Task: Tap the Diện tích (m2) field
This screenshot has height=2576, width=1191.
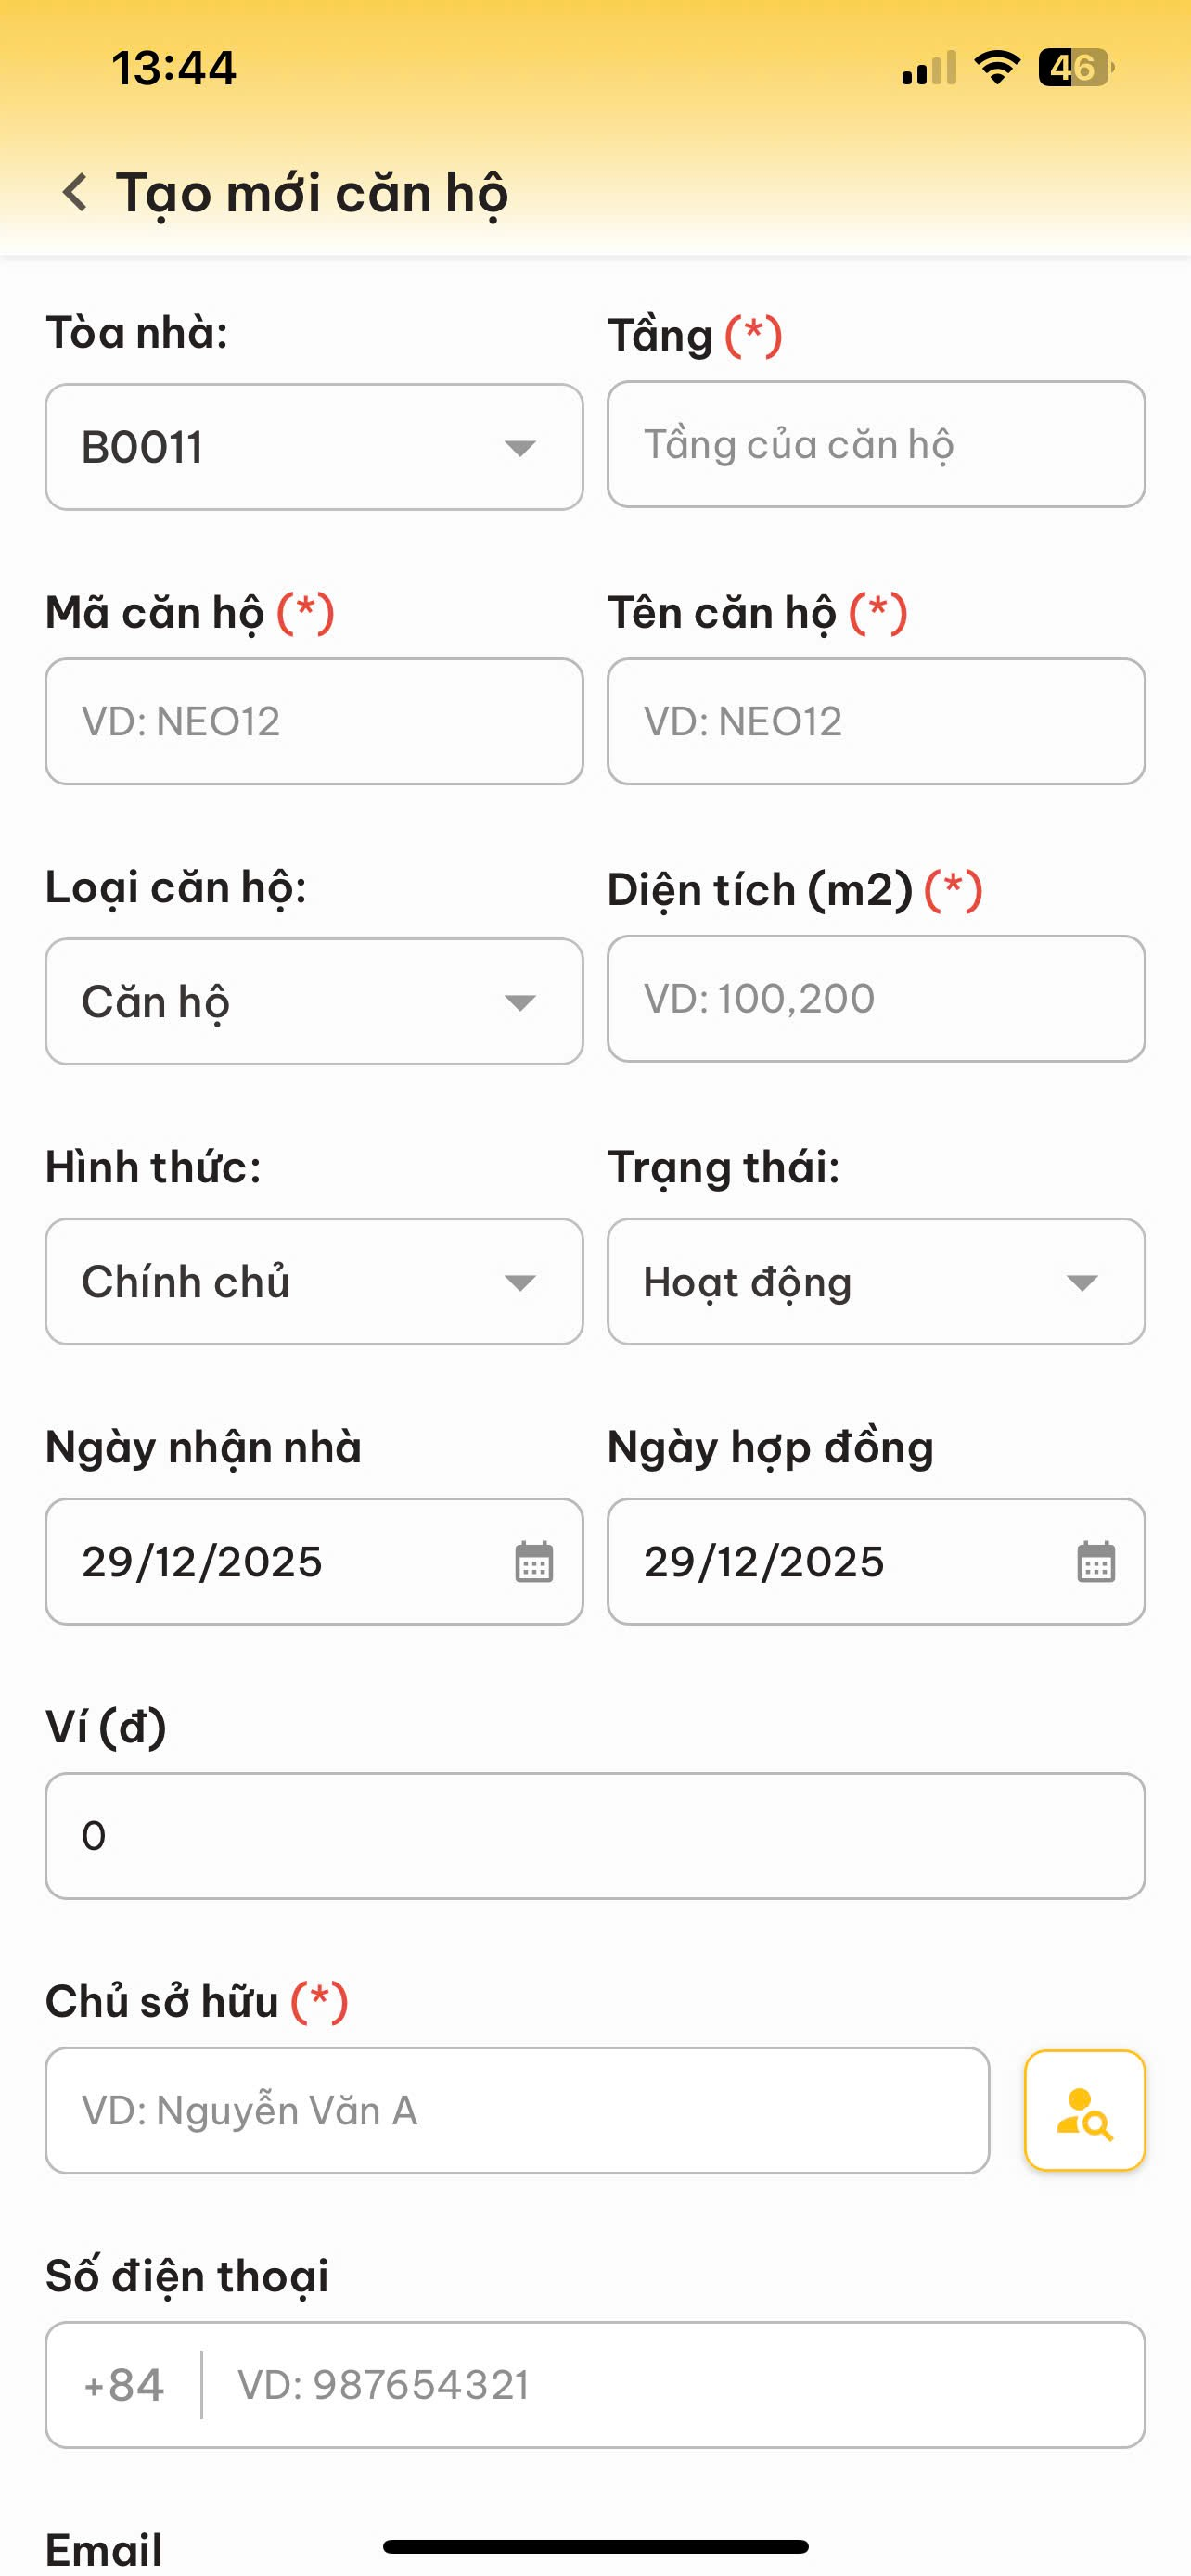Action: click(876, 998)
